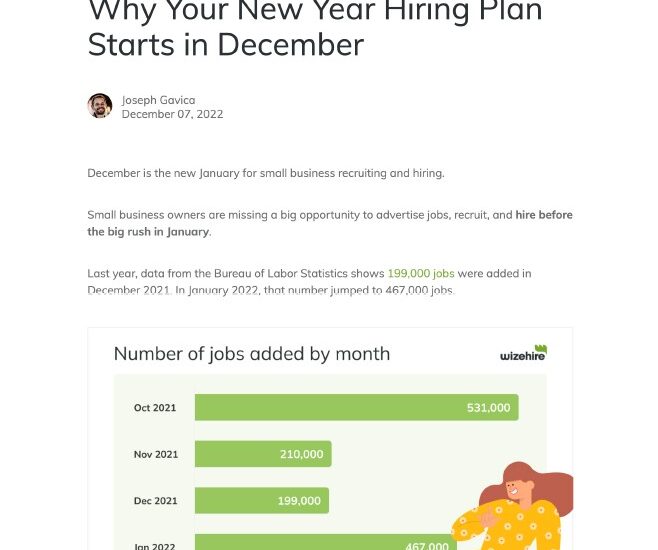Select the Nov 2021 green bar
658x550 pixels.
263,454
